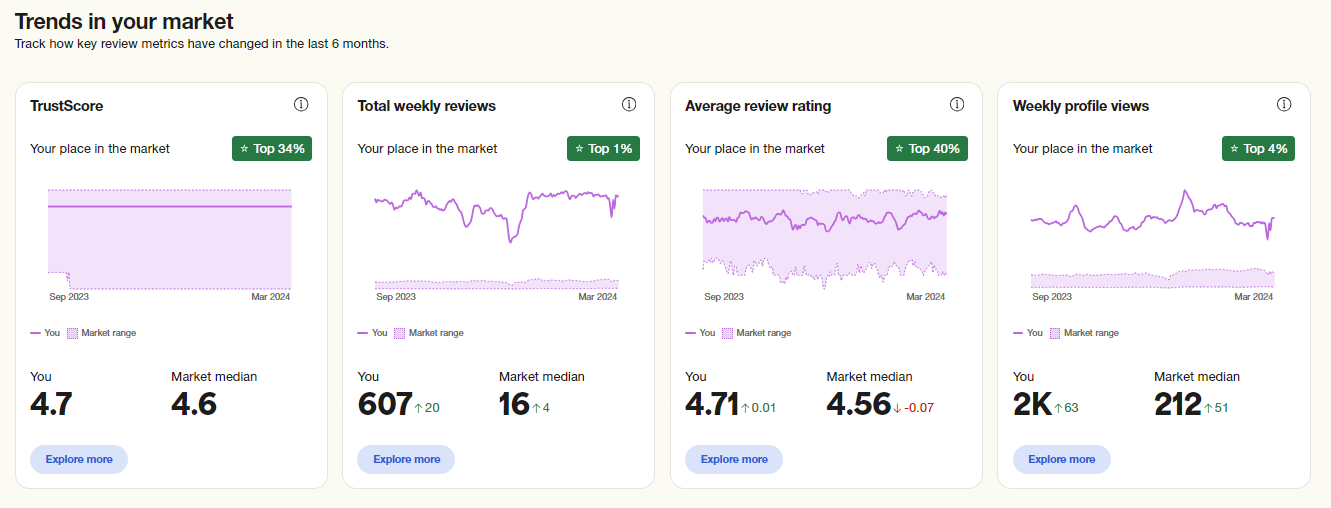Image resolution: width=1331 pixels, height=508 pixels.
Task: Click Market range legend in TrustScore card
Action: click(x=102, y=333)
